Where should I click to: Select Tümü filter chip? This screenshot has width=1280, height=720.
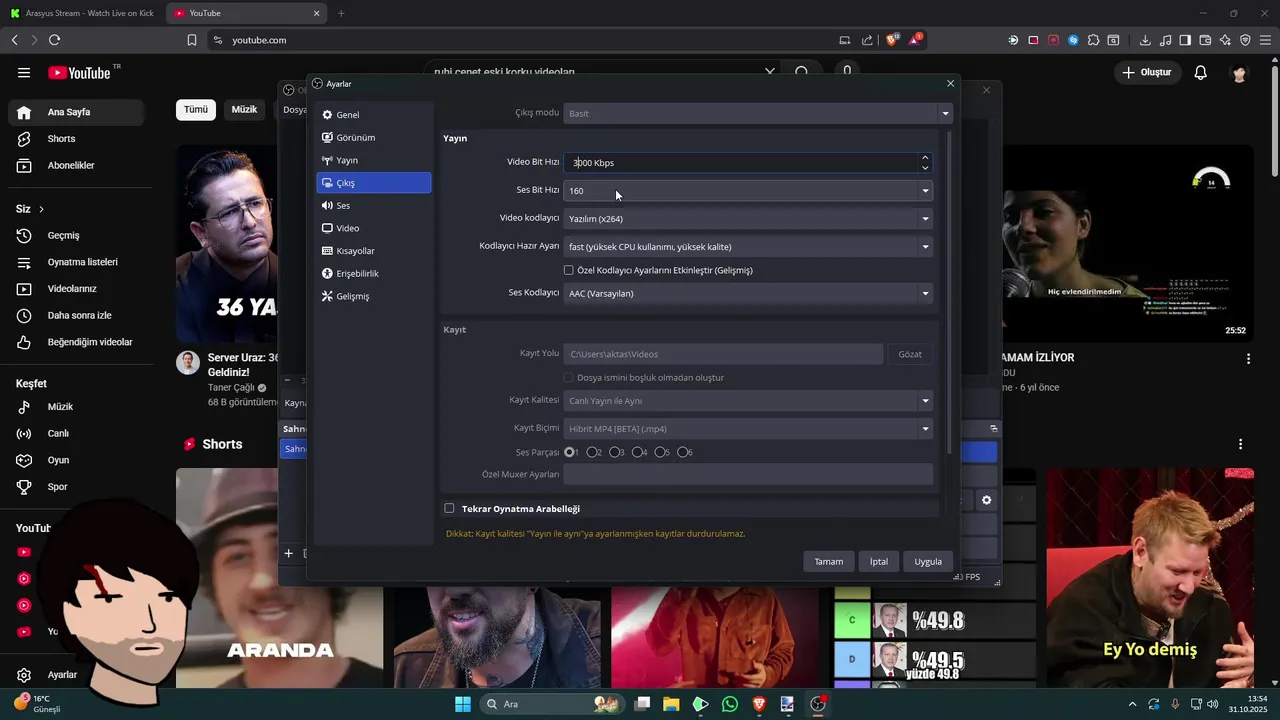(x=196, y=110)
